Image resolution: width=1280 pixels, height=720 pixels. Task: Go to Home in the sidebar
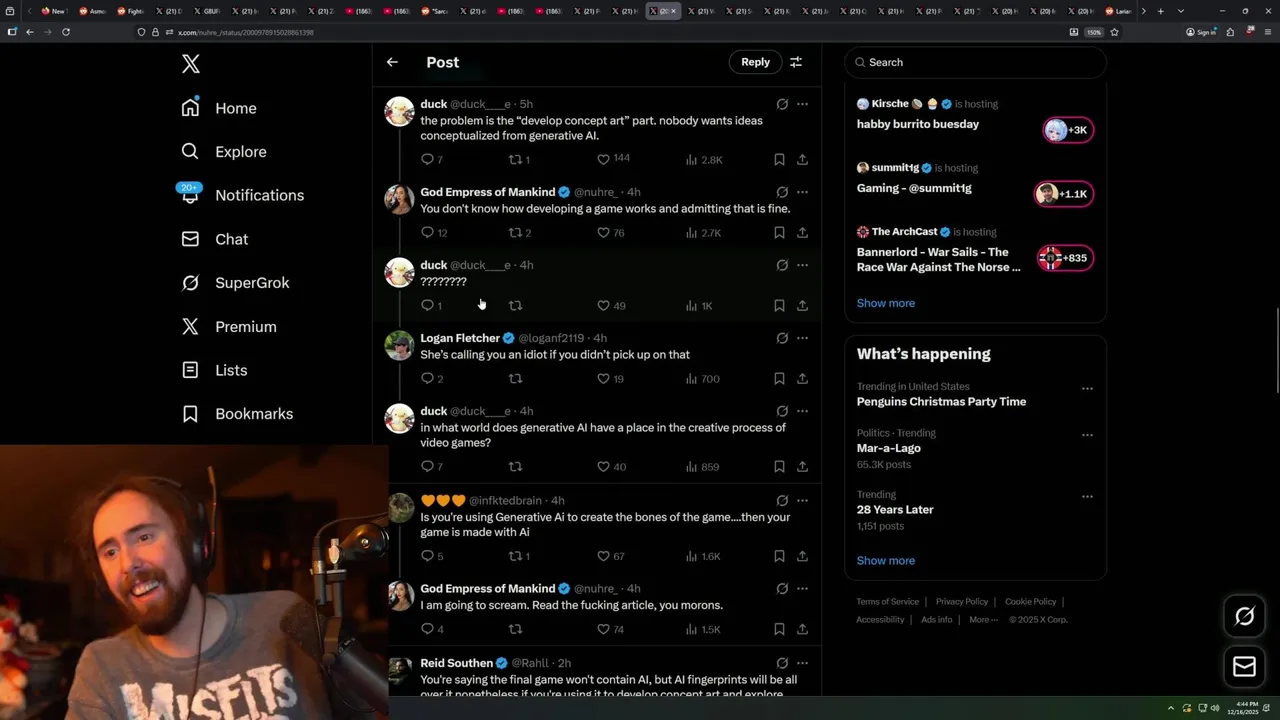[219, 108]
